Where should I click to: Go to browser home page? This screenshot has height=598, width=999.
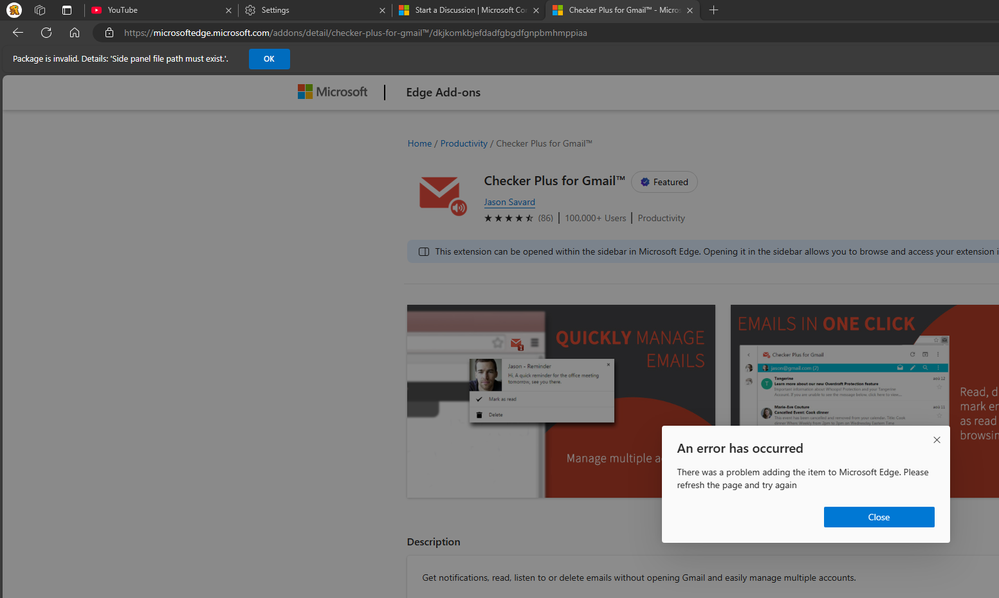(75, 32)
